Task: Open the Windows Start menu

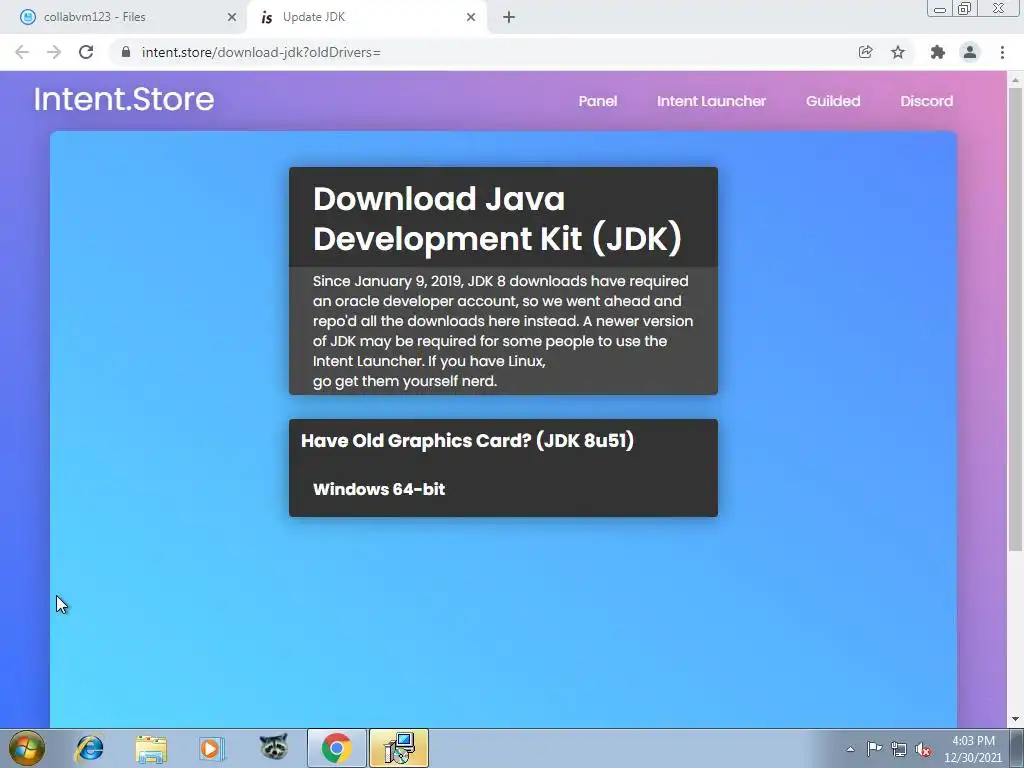Action: click(26, 748)
